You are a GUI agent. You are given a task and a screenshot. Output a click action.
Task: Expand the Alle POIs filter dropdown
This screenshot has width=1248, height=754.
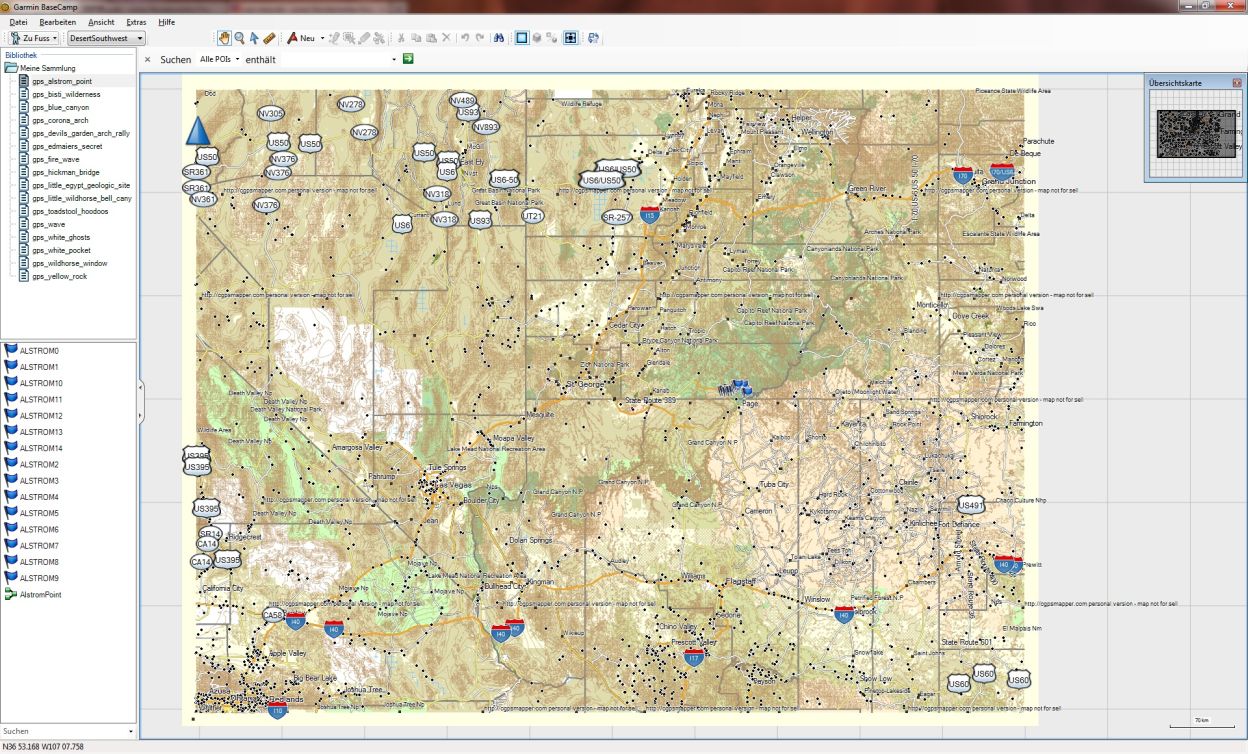coord(220,59)
